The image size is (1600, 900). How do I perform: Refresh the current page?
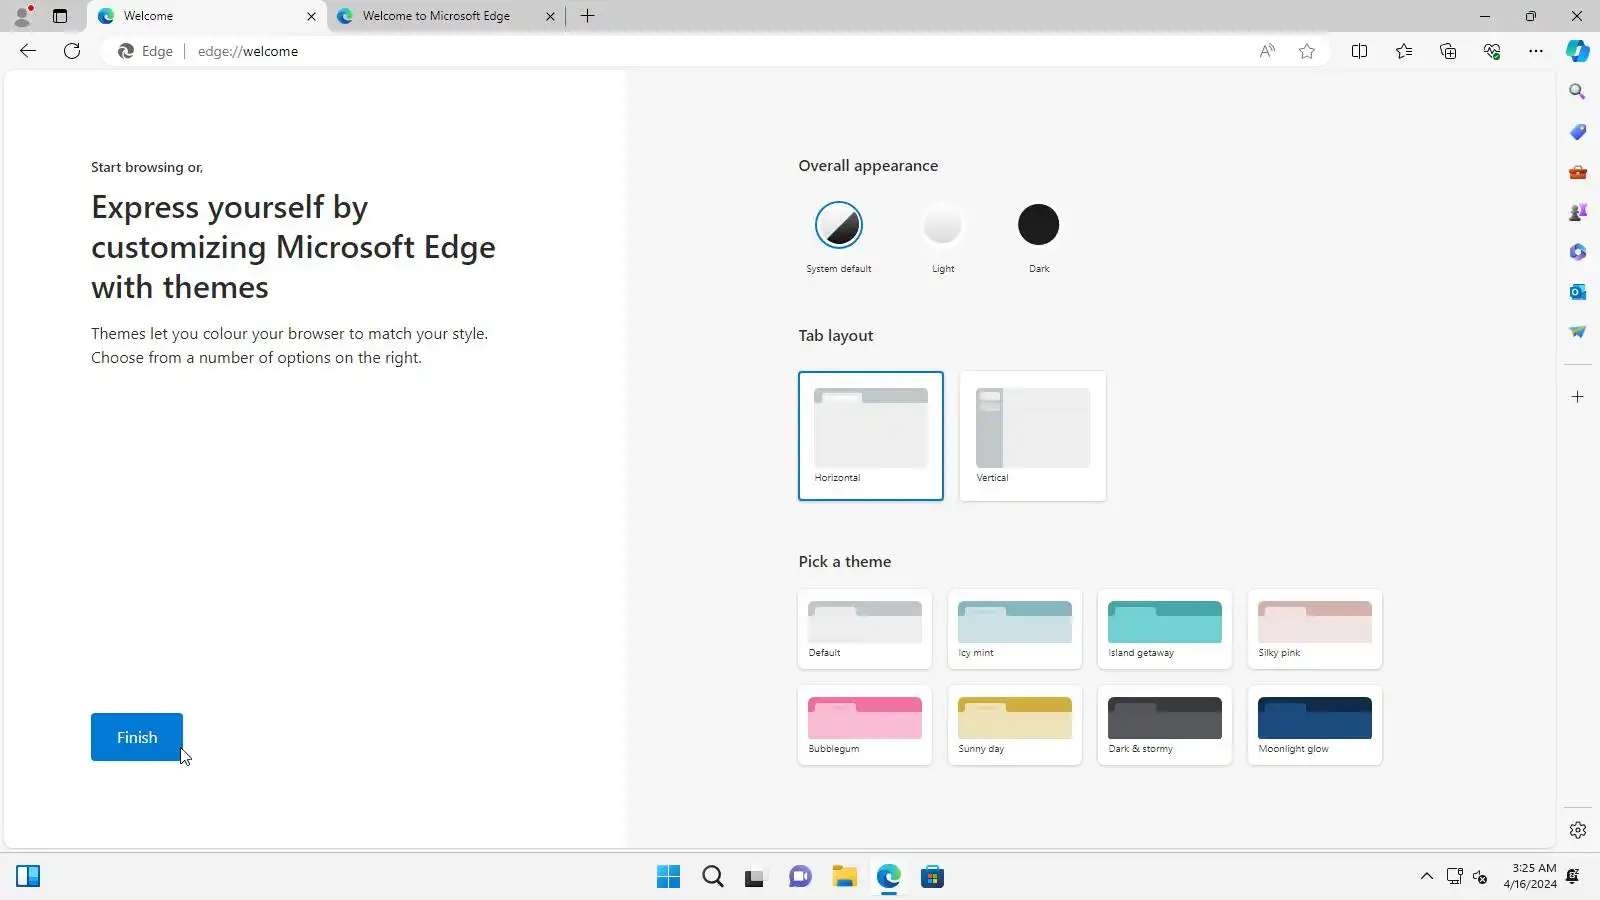[x=72, y=51]
